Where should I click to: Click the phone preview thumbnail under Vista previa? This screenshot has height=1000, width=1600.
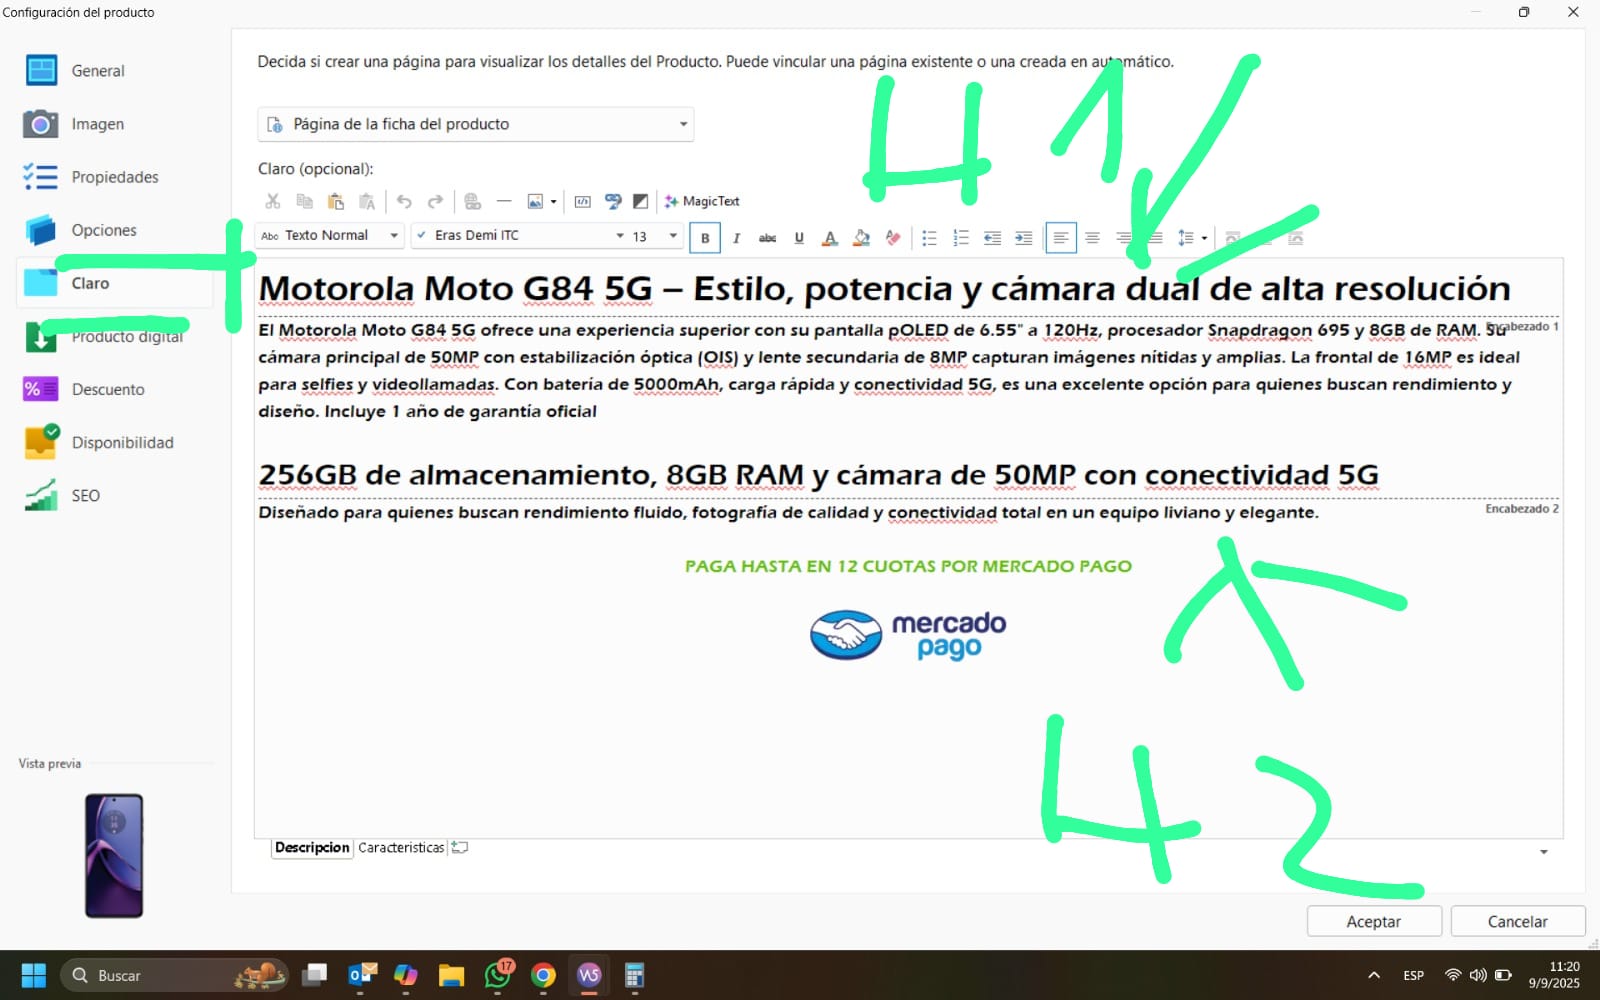(x=114, y=856)
